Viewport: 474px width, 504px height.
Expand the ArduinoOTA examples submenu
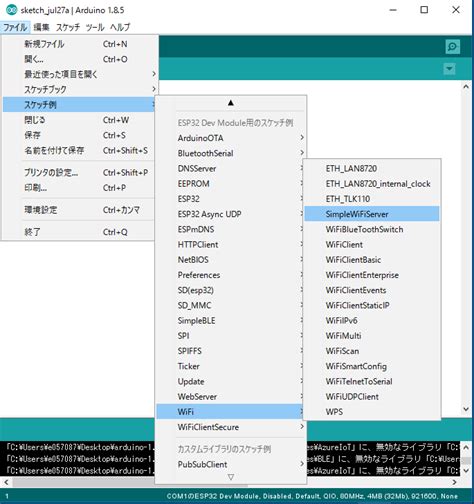(231, 138)
